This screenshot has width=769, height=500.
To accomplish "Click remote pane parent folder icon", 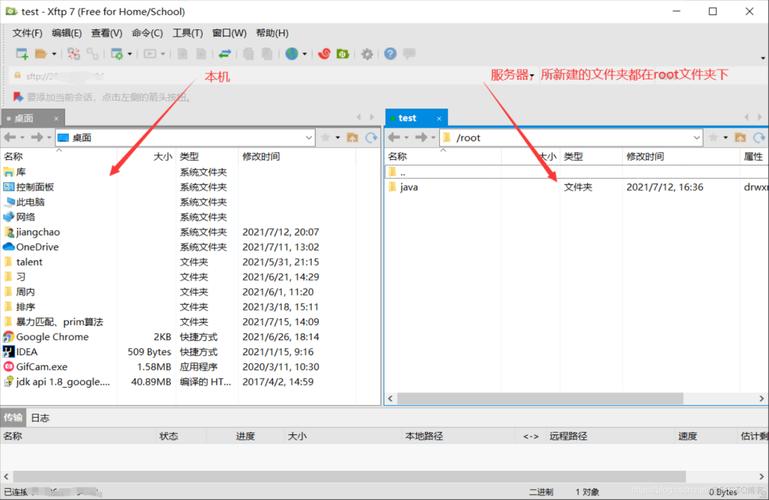I will tap(740, 137).
